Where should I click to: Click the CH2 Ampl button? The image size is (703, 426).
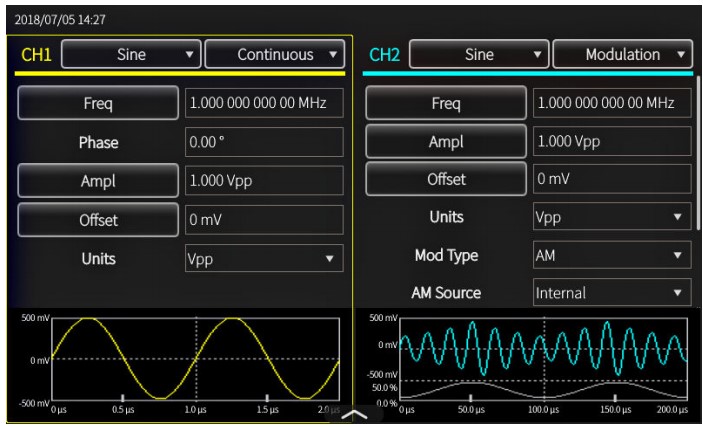pyautogui.click(x=446, y=141)
